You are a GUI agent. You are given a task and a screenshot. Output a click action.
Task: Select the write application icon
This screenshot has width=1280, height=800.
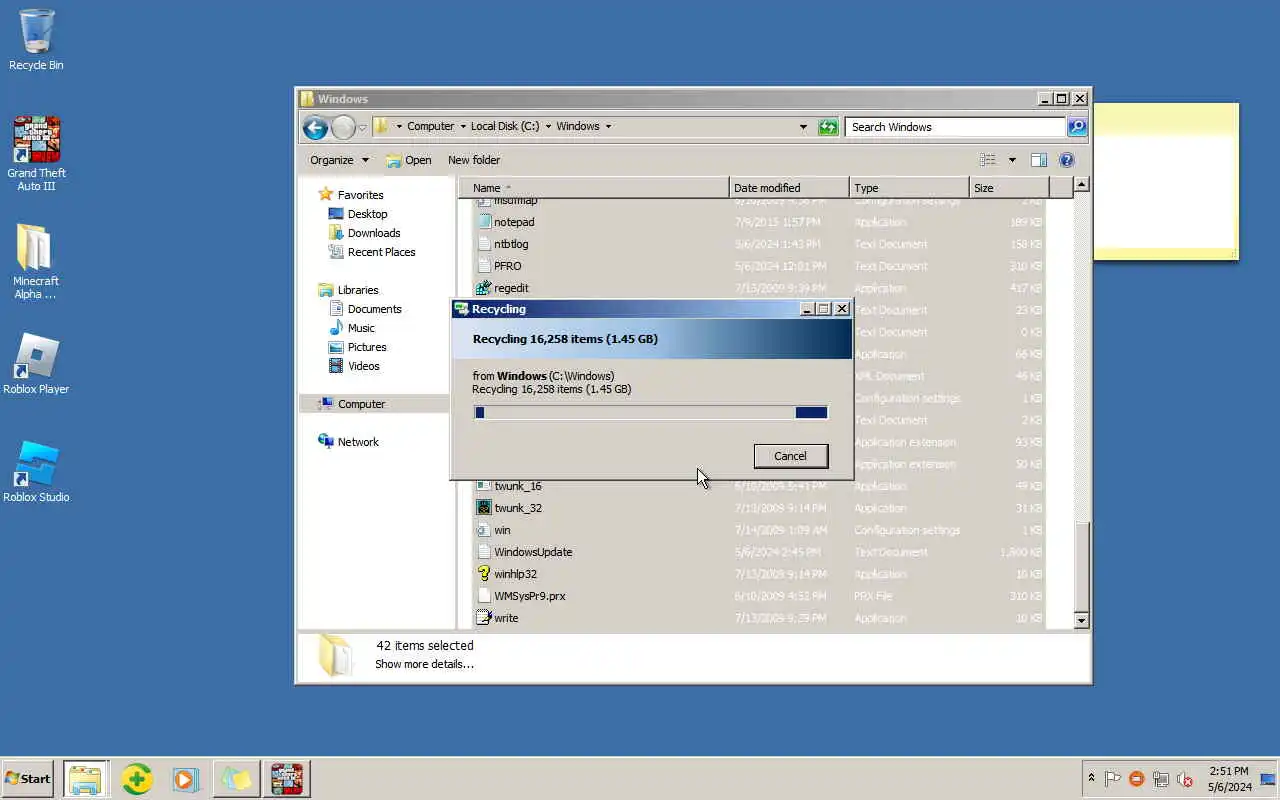point(484,618)
